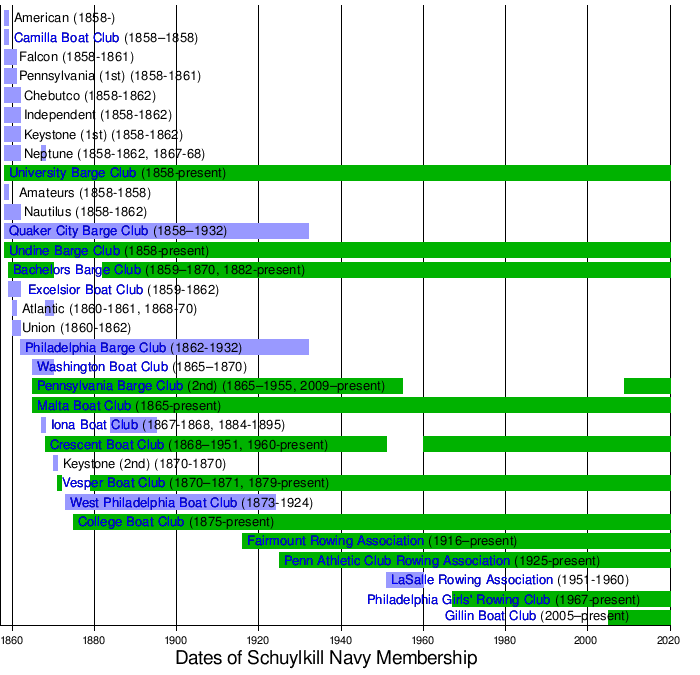This screenshot has height=675, width=700.
Task: Open the Malta Boat Club link
Action: click(x=83, y=405)
